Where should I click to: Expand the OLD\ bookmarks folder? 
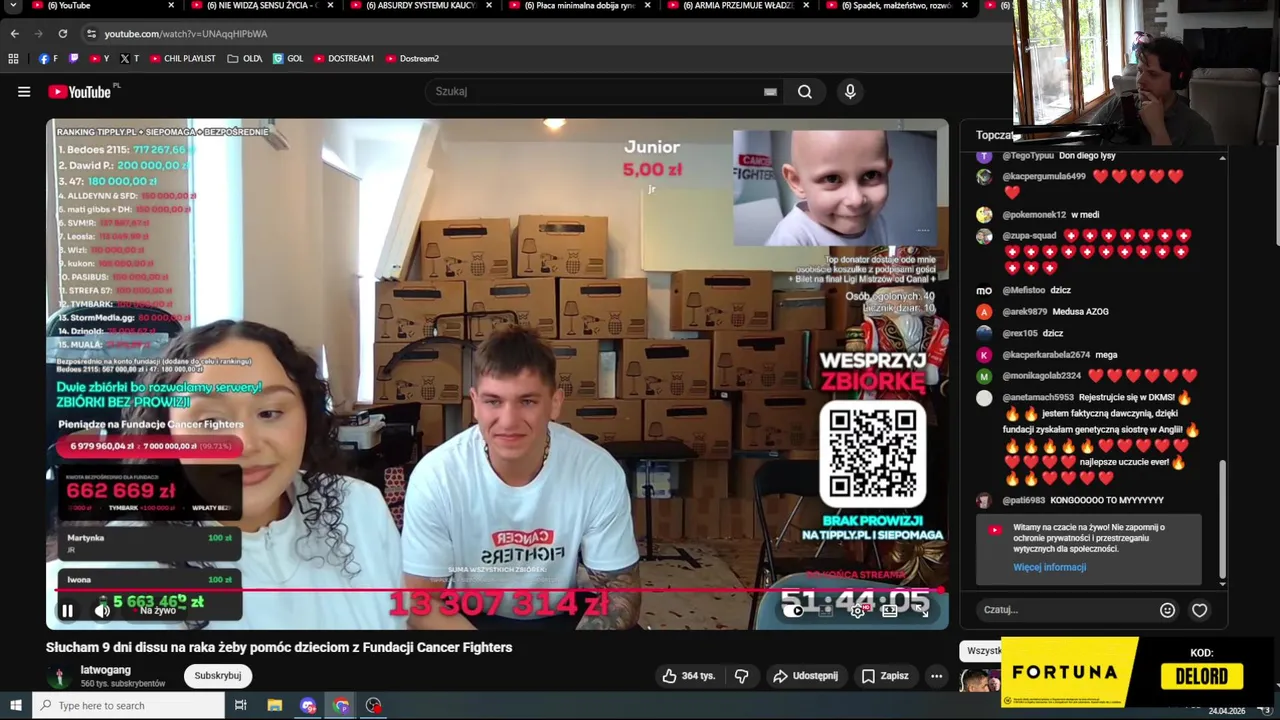[x=245, y=59]
